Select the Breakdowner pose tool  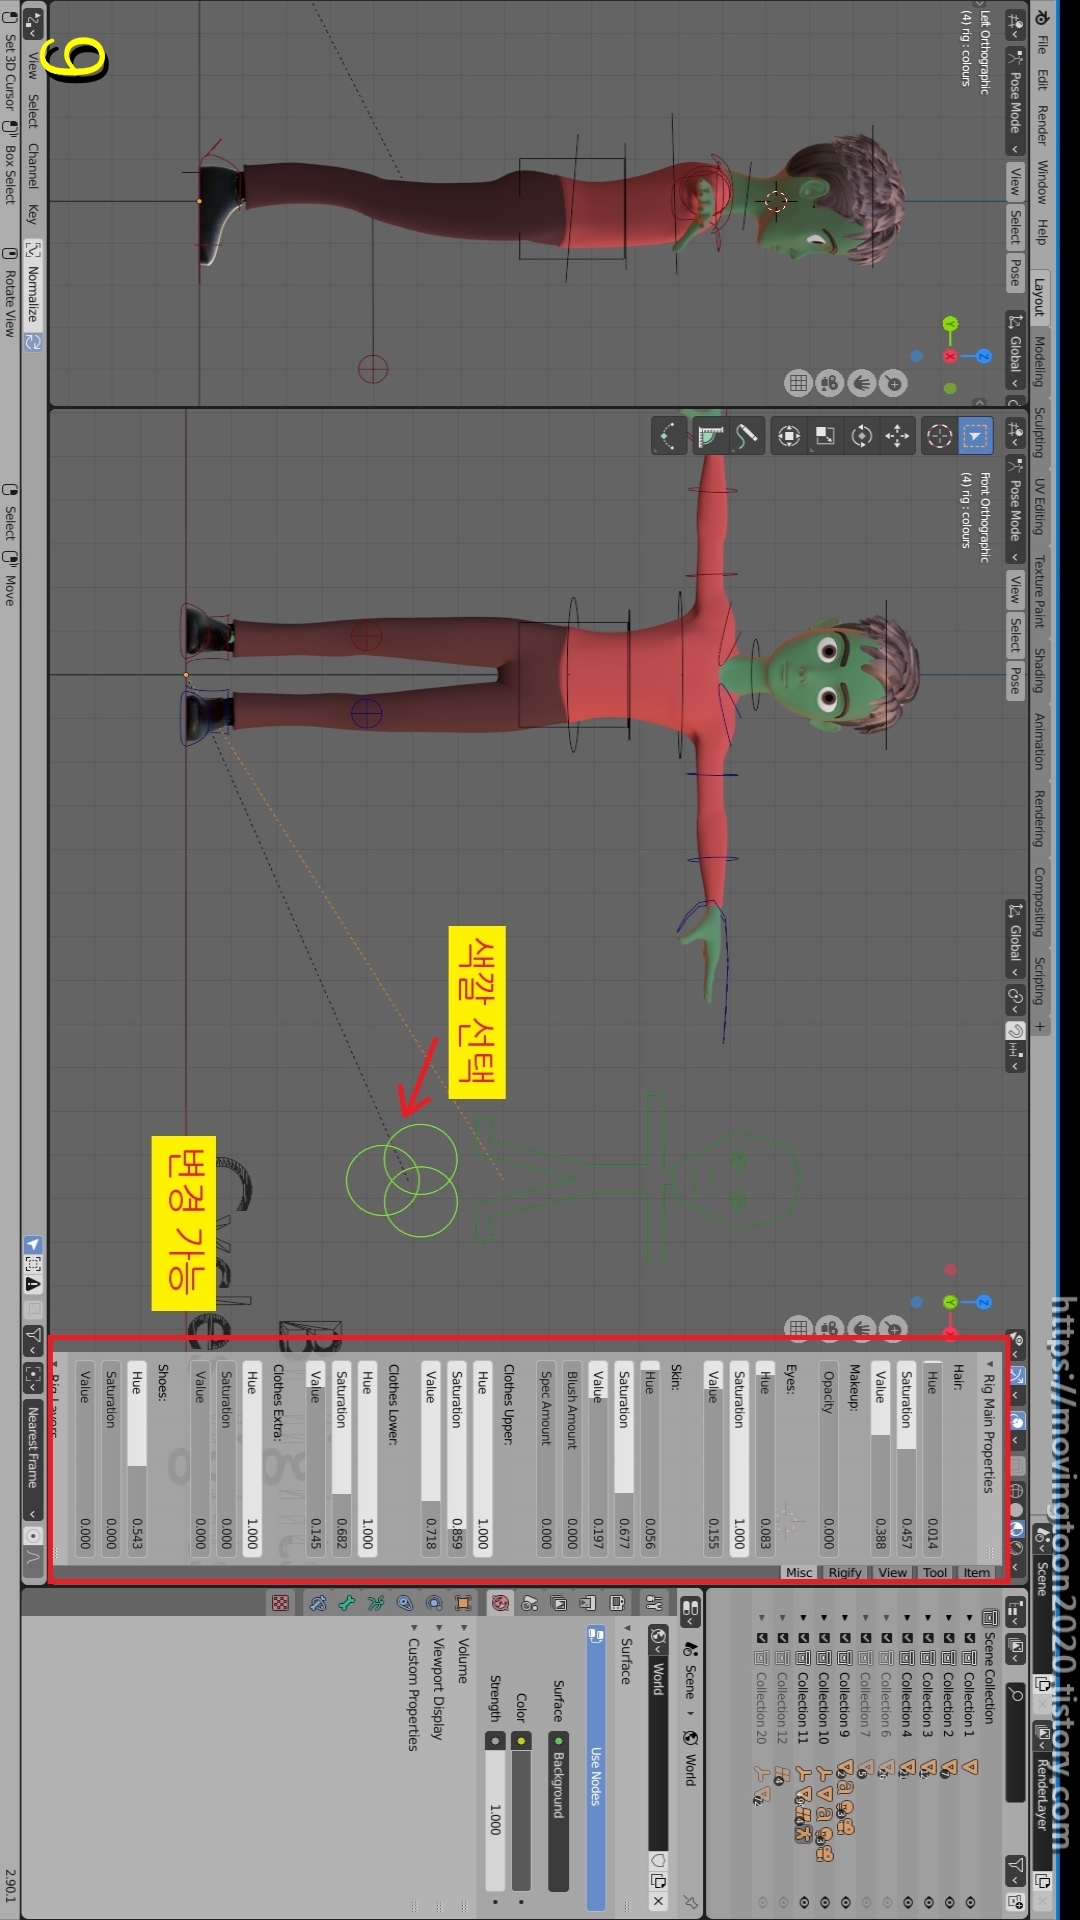point(669,435)
